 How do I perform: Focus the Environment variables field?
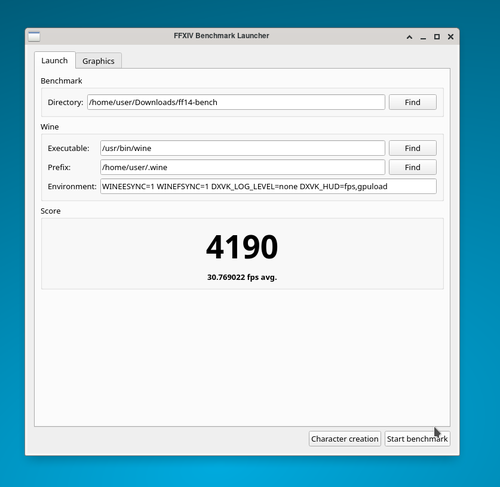point(268,186)
